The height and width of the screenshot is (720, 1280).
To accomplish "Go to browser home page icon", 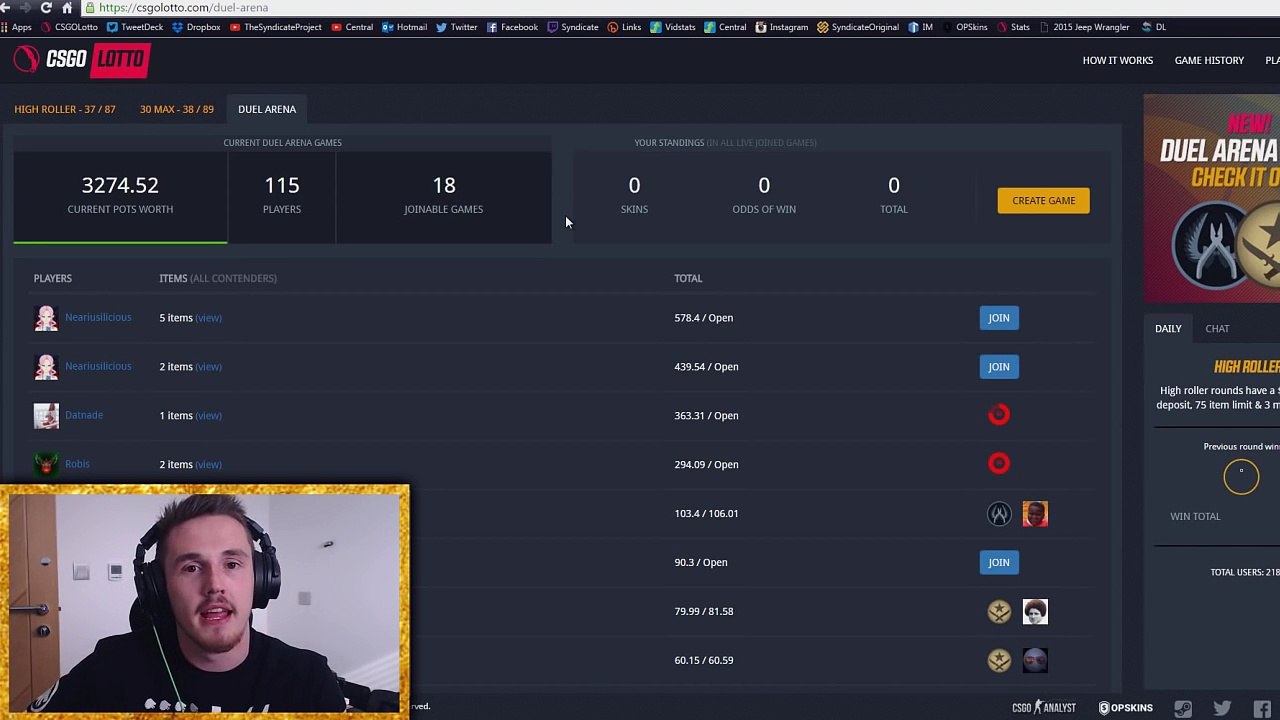I will tap(67, 7).
